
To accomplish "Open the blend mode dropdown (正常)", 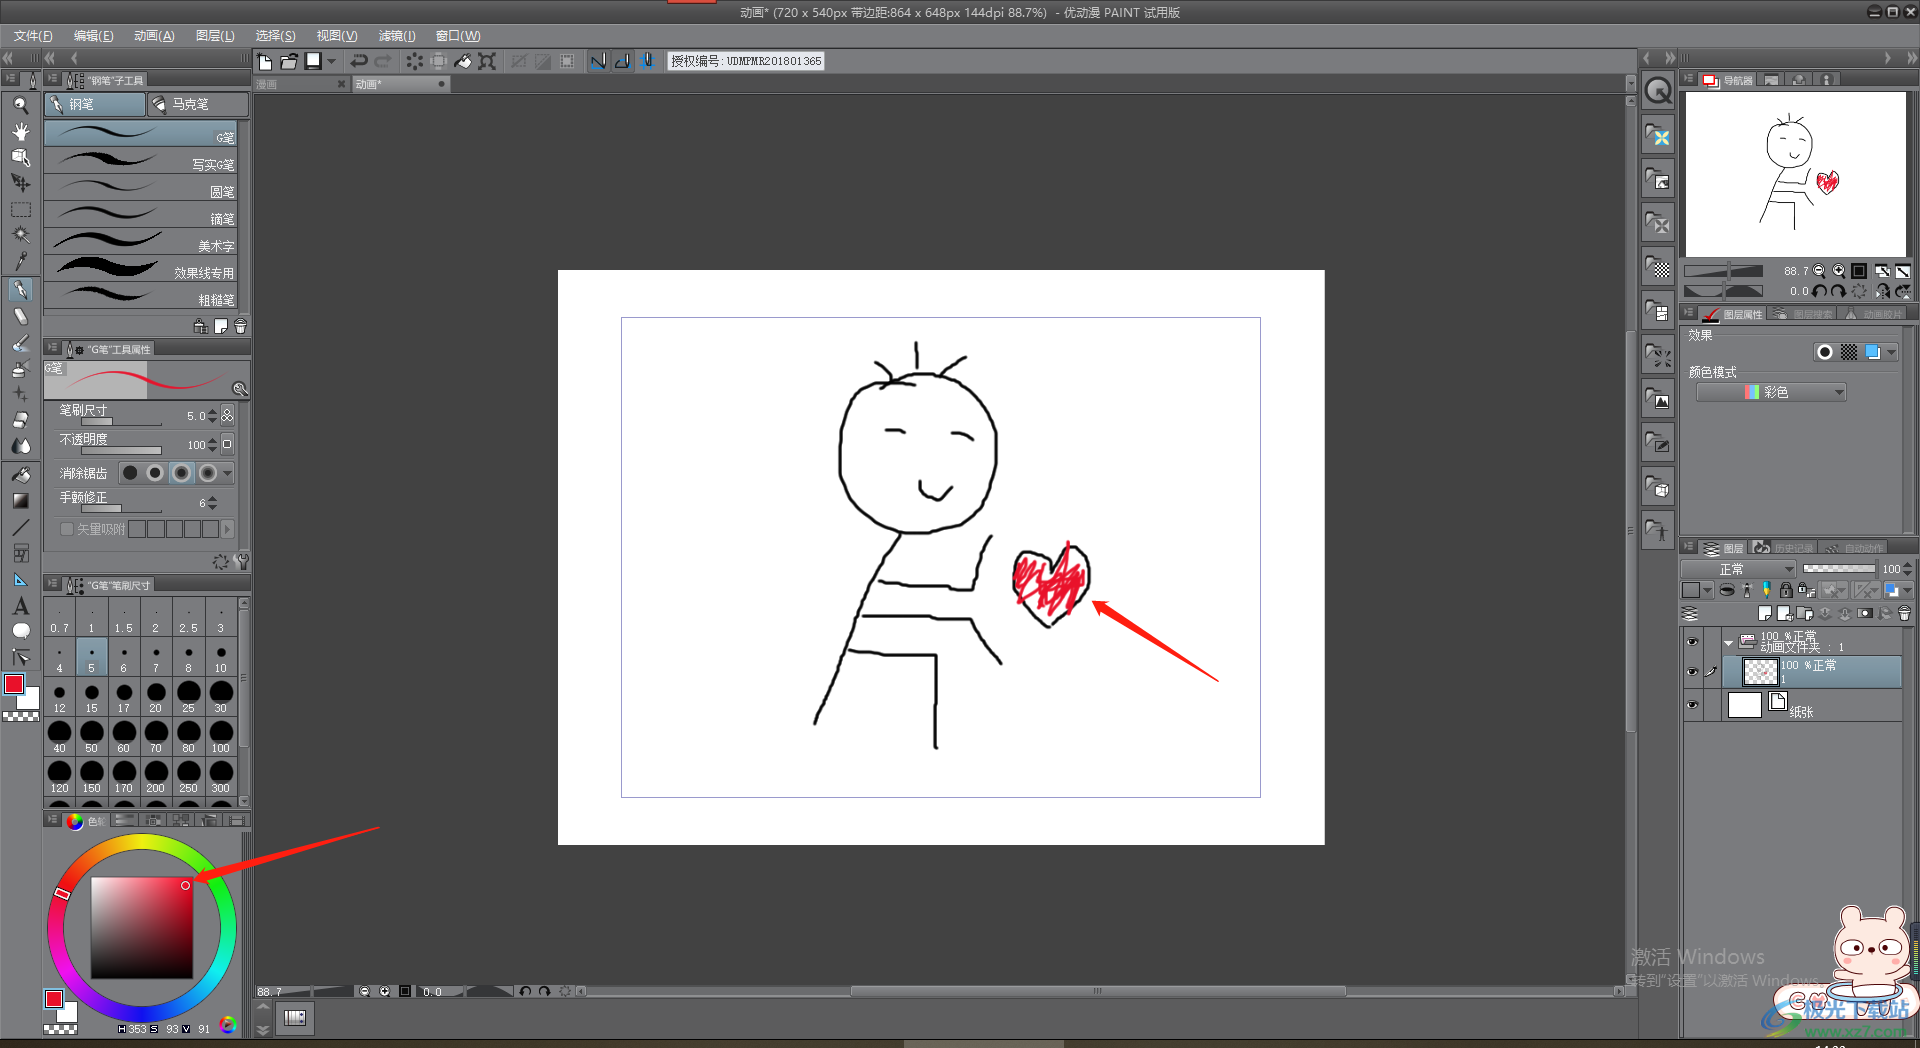I will point(1740,569).
